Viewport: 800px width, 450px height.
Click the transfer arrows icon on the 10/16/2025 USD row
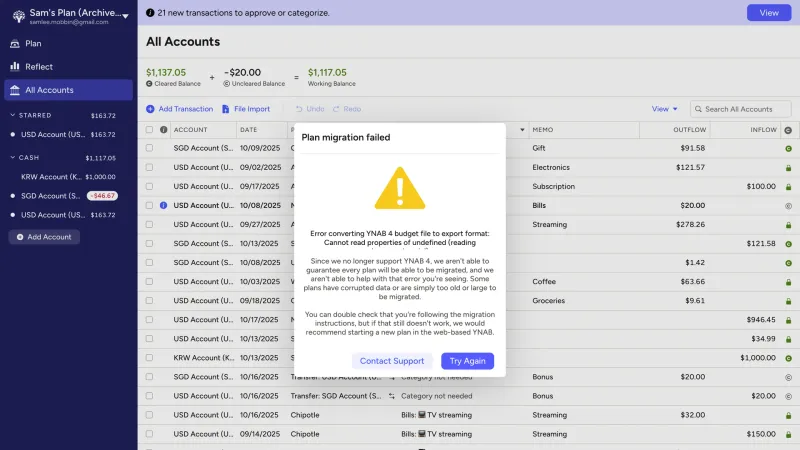391,396
